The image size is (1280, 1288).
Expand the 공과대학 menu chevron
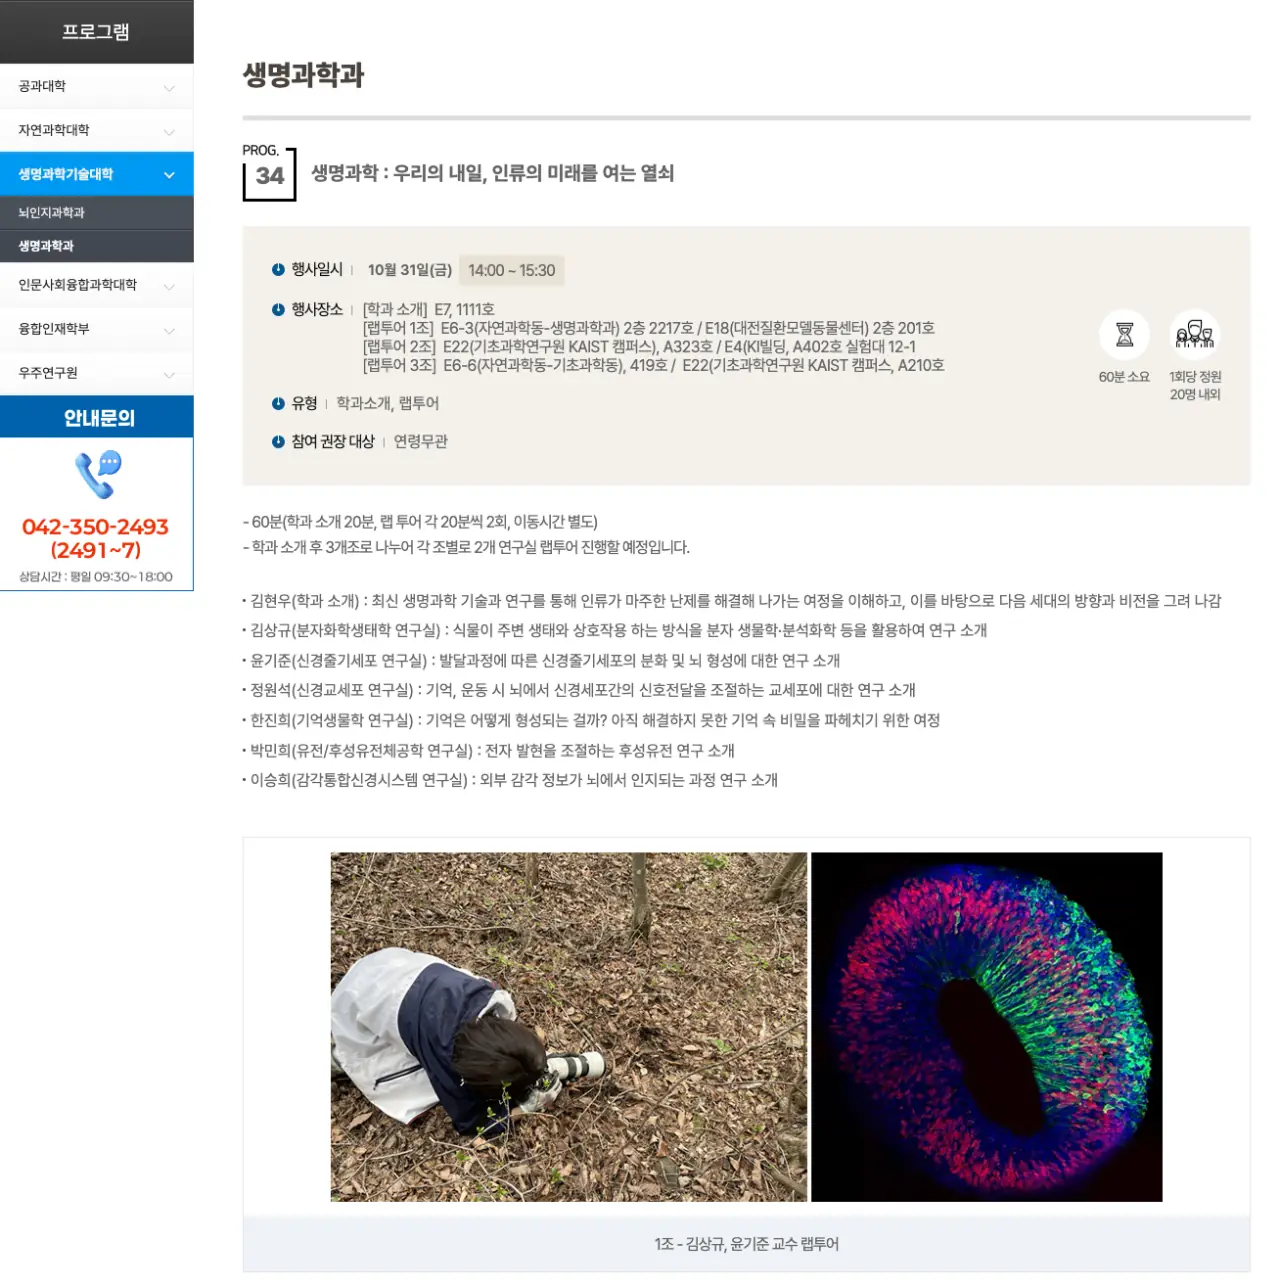click(169, 88)
